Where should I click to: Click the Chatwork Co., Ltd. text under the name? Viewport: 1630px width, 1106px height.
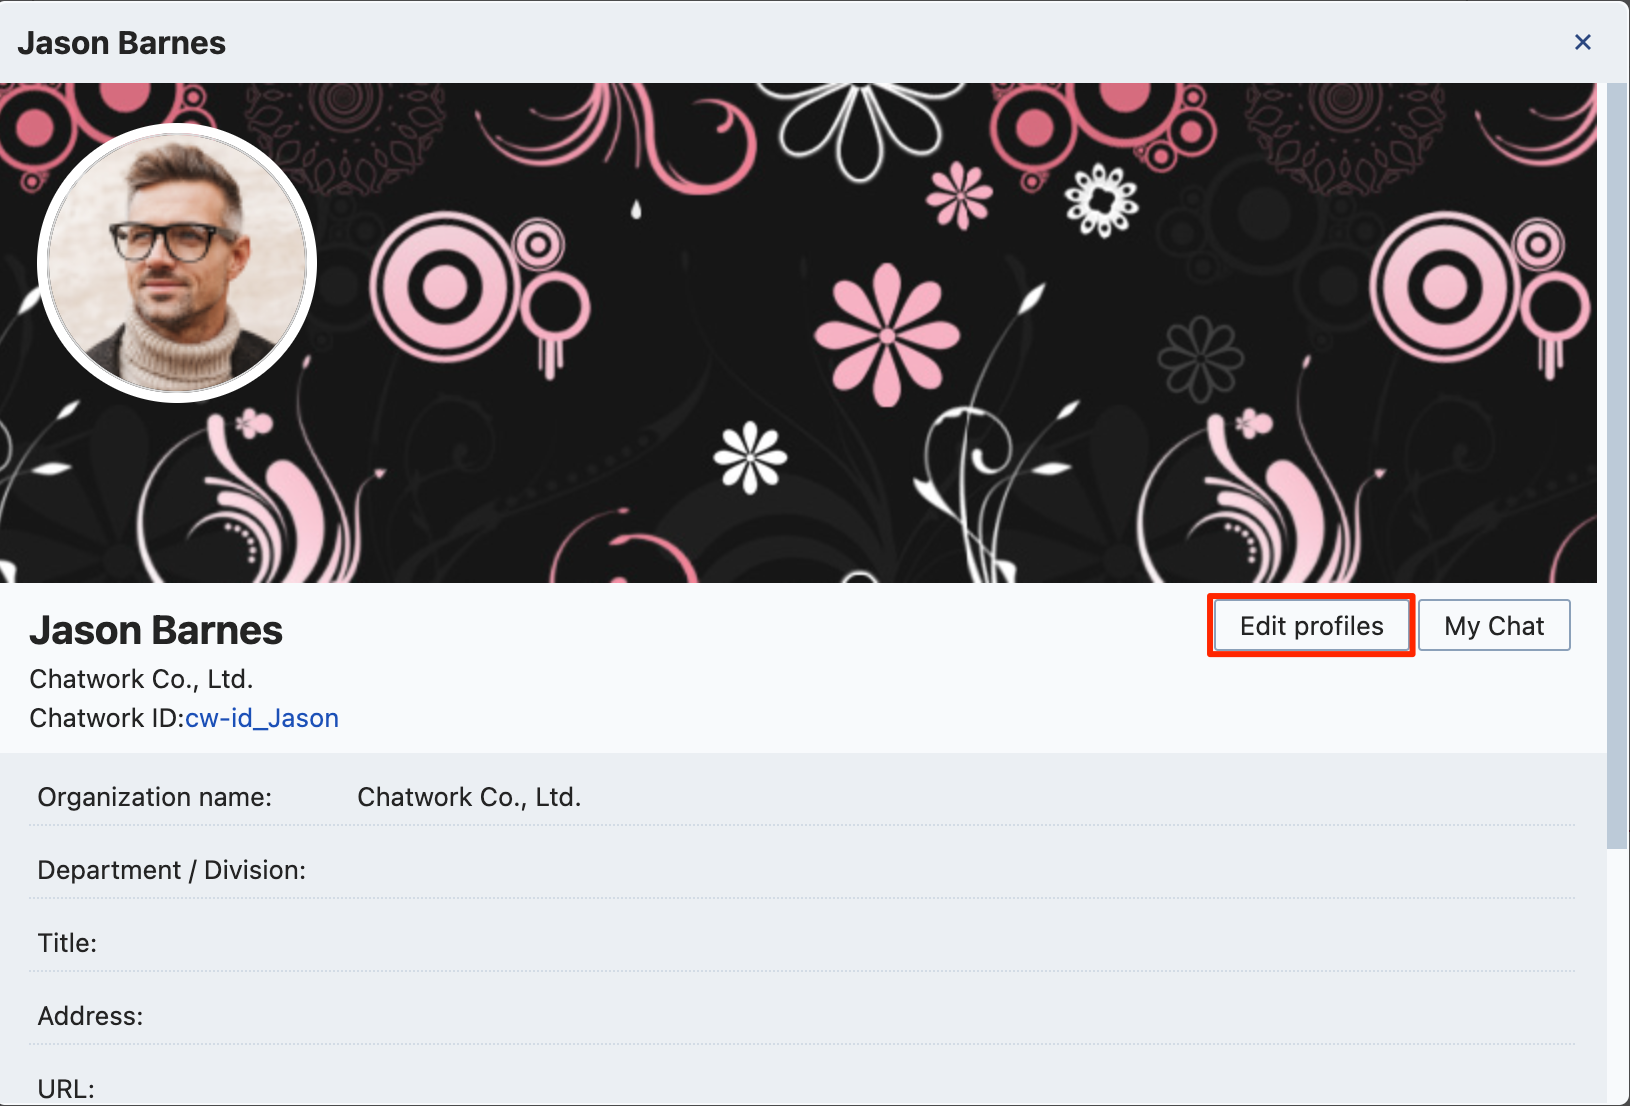(141, 679)
